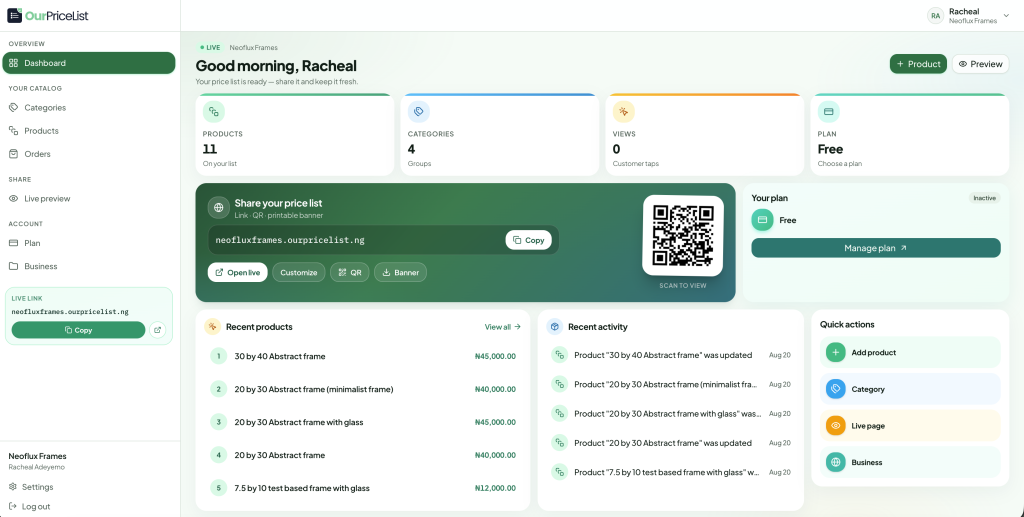This screenshot has width=1024, height=517.
Task: Open live link external icon in sidebar
Action: point(157,330)
